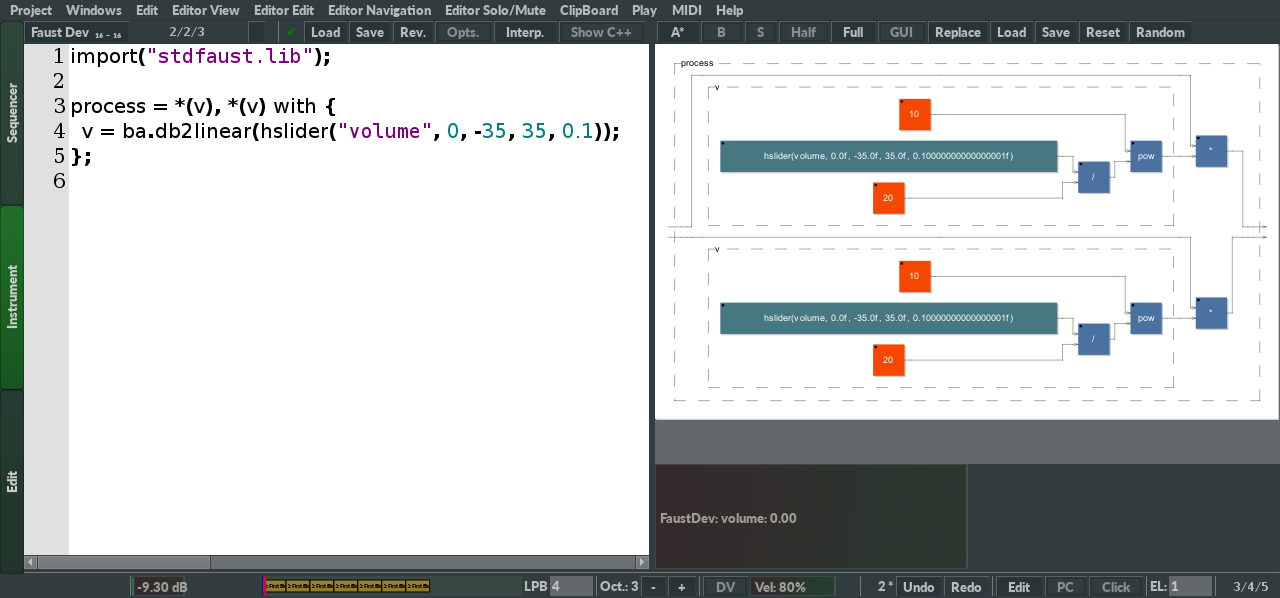Click the lower orange 20 constant block
1280x598 pixels.
[x=888, y=360]
